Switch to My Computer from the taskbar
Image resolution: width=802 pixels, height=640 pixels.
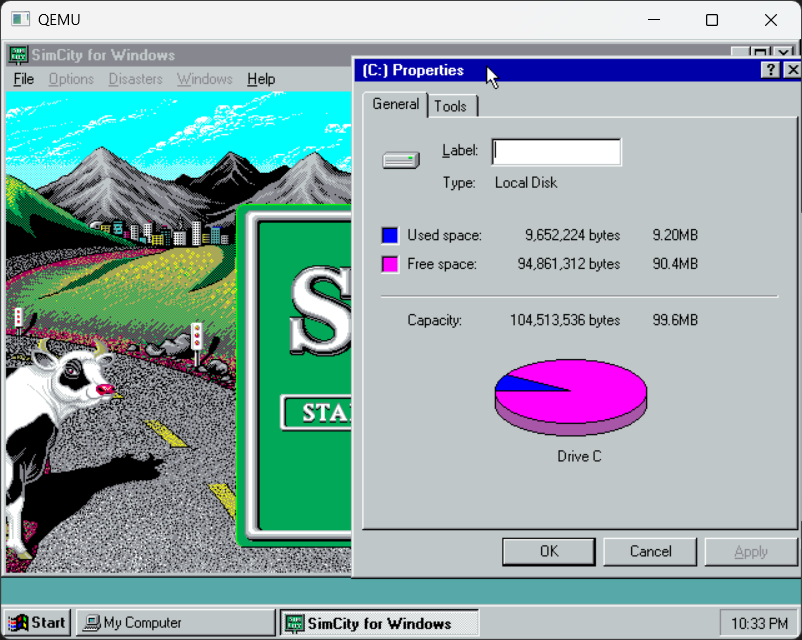pyautogui.click(x=175, y=623)
